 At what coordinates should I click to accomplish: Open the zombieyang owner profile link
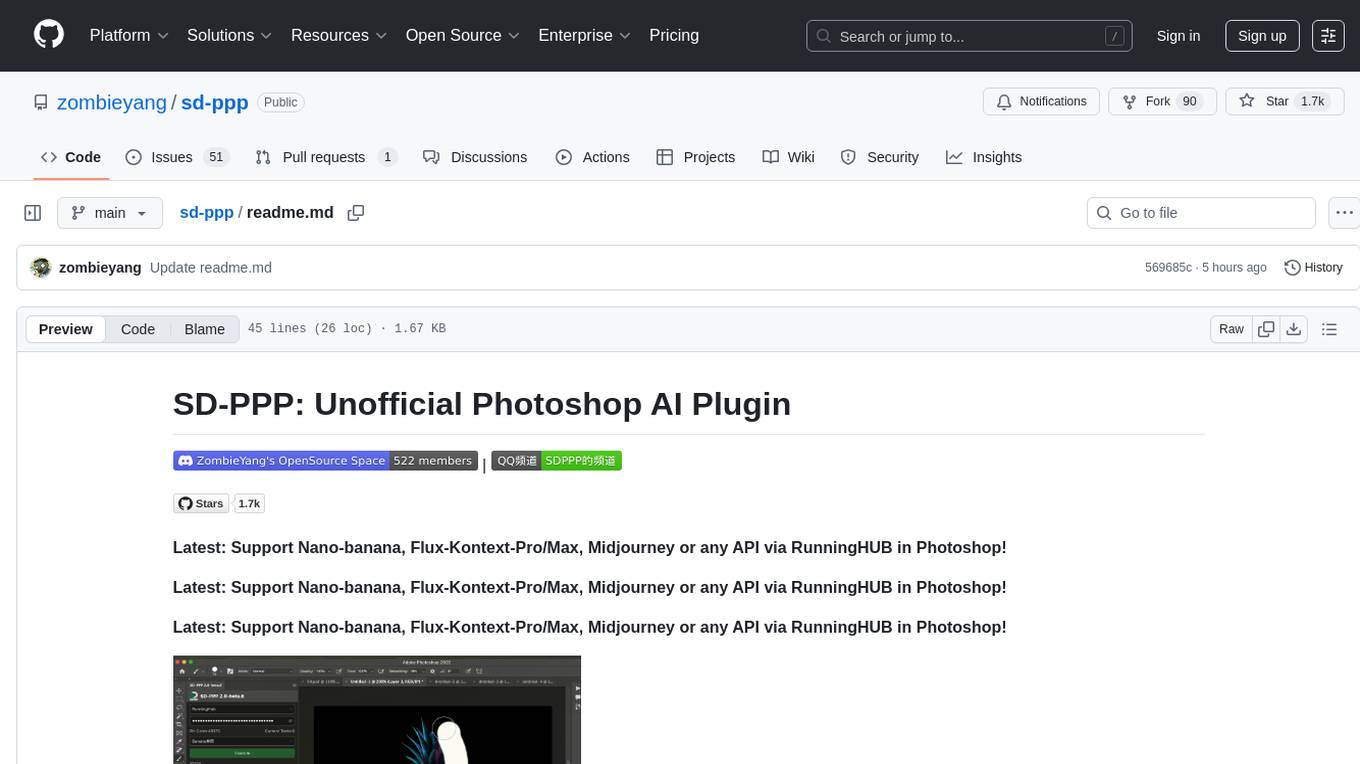point(112,102)
